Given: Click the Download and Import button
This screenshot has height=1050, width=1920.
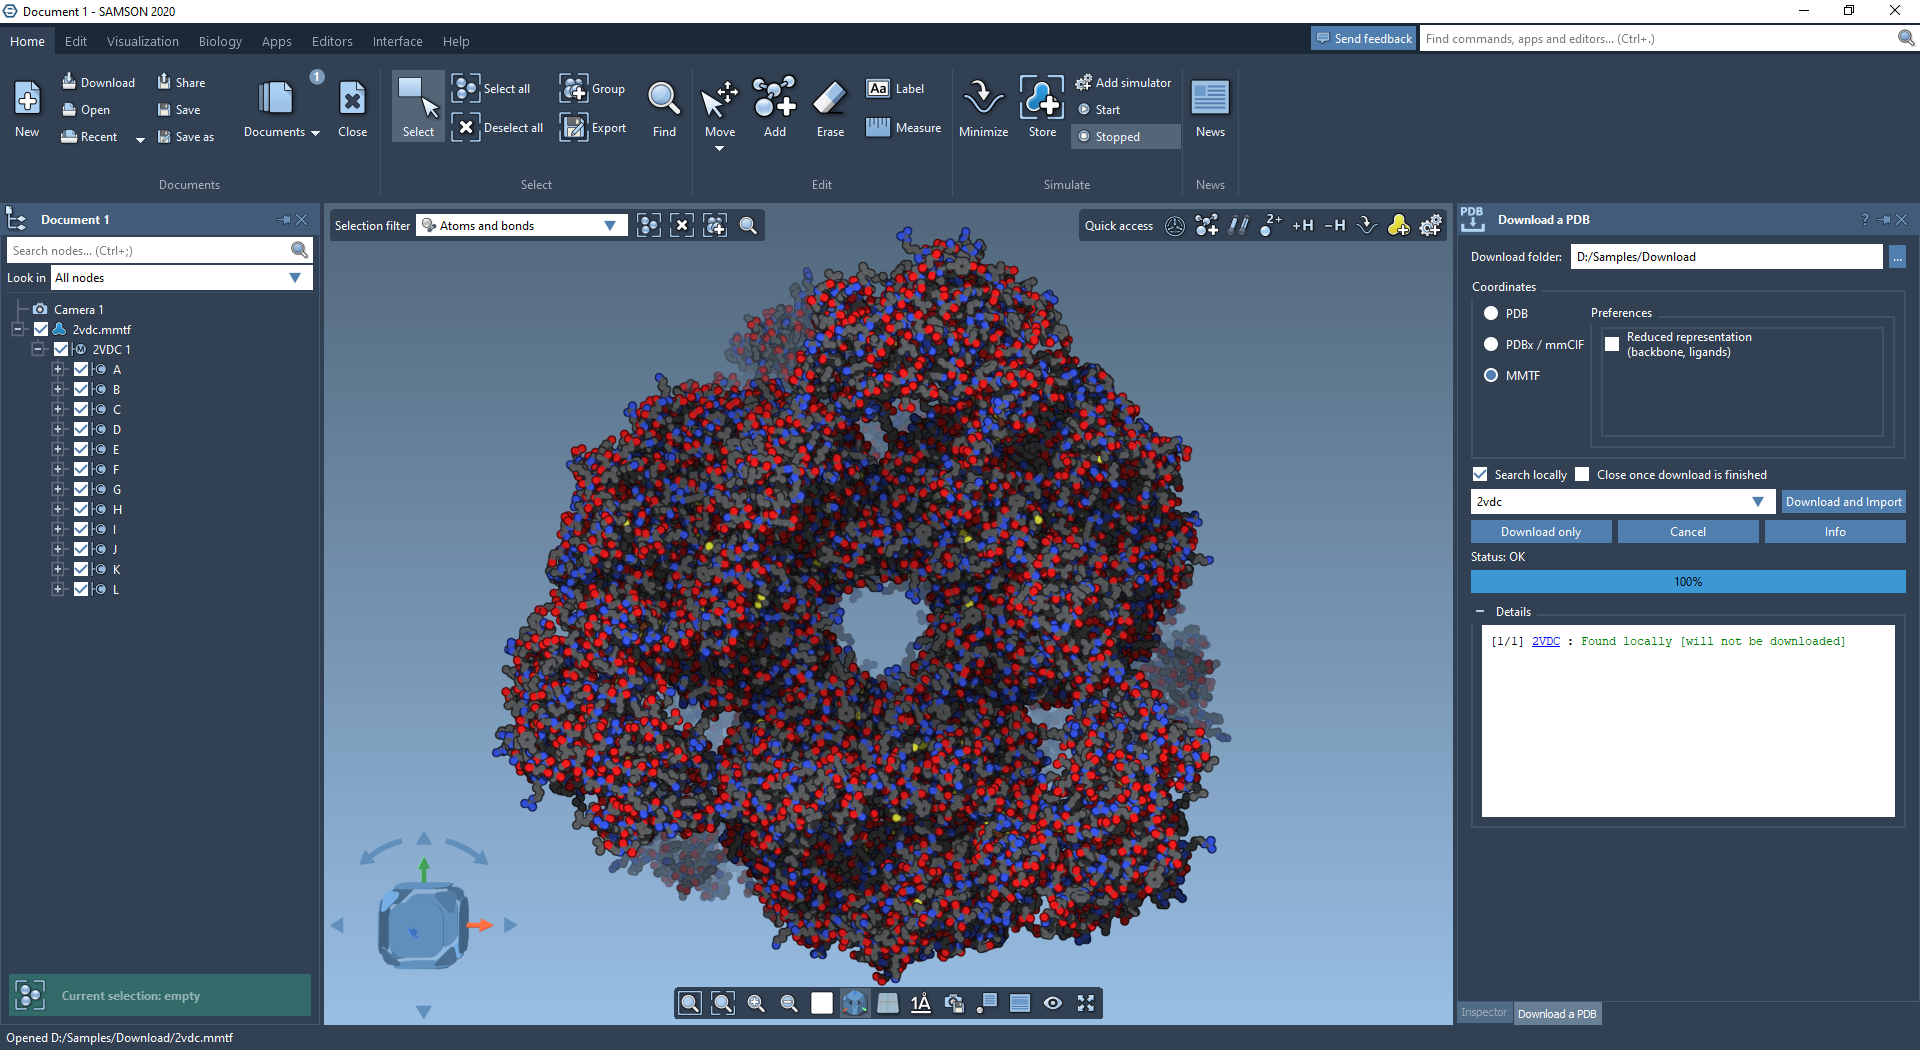Looking at the screenshot, I should click(x=1843, y=502).
